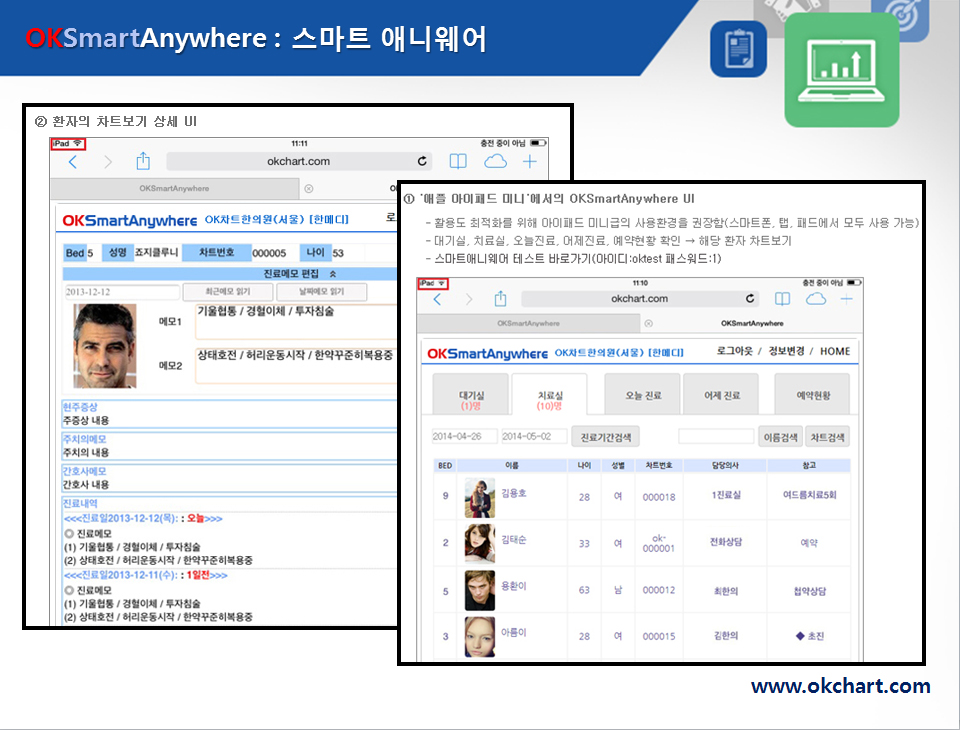The image size is (960, 730).
Task: Click the photo thumbnail of patient 아름이
Action: pyautogui.click(x=479, y=637)
